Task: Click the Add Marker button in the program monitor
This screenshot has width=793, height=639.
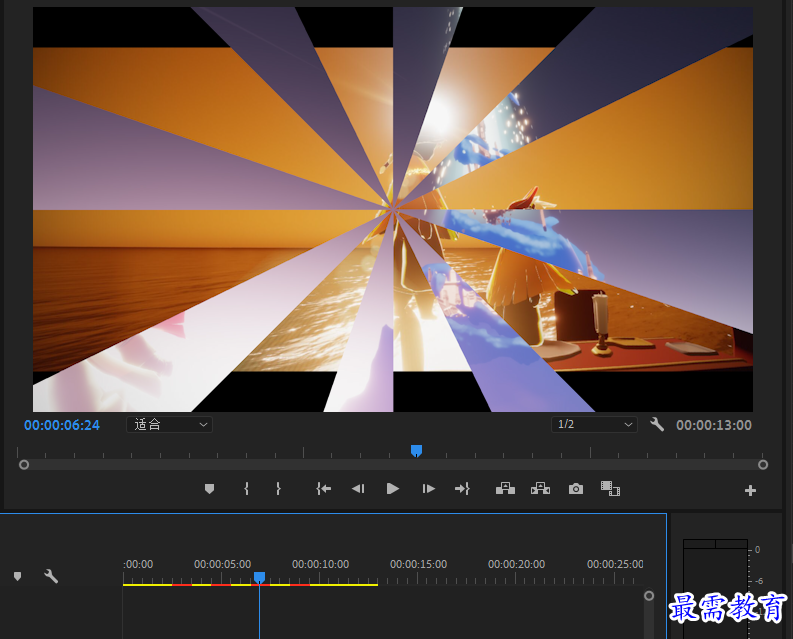Action: click(x=209, y=489)
